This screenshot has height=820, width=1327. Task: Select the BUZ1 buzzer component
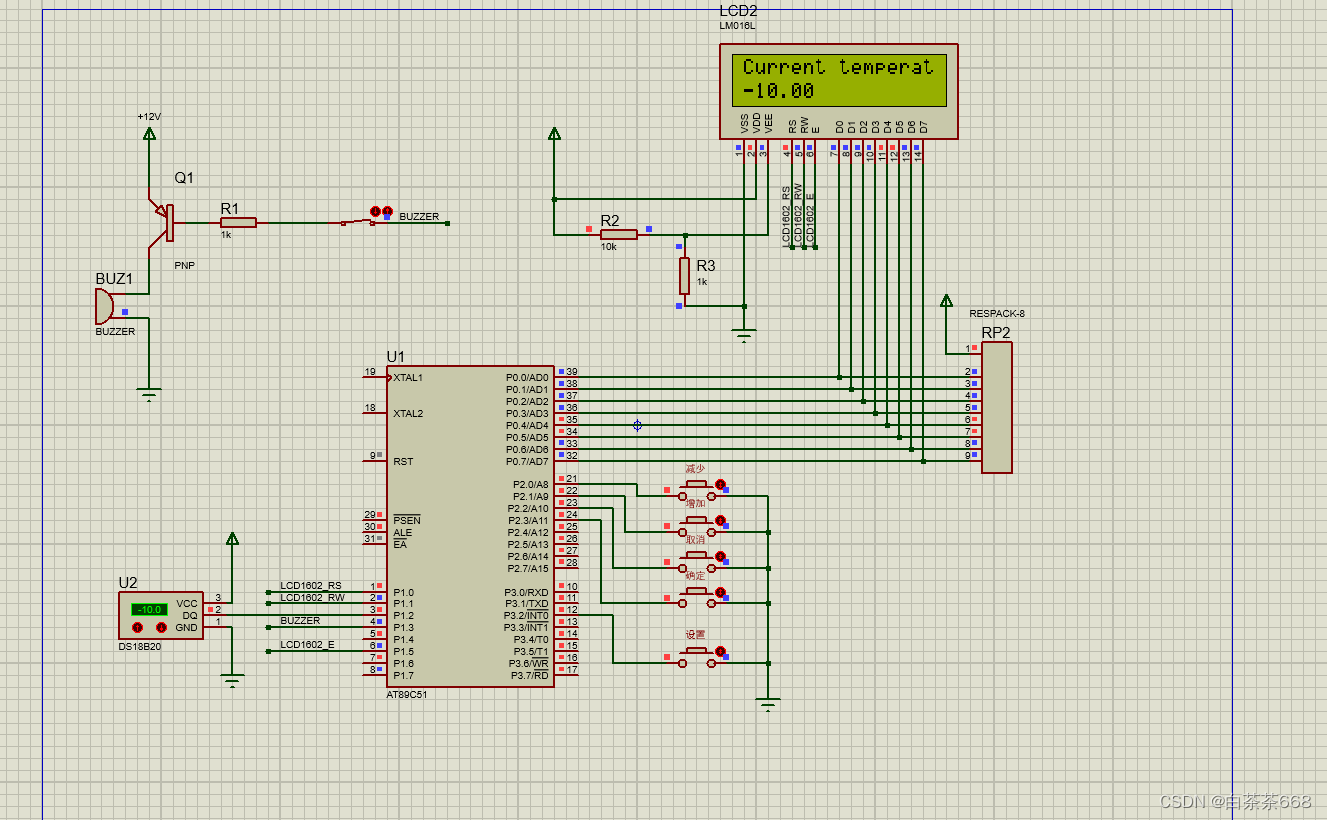point(104,306)
